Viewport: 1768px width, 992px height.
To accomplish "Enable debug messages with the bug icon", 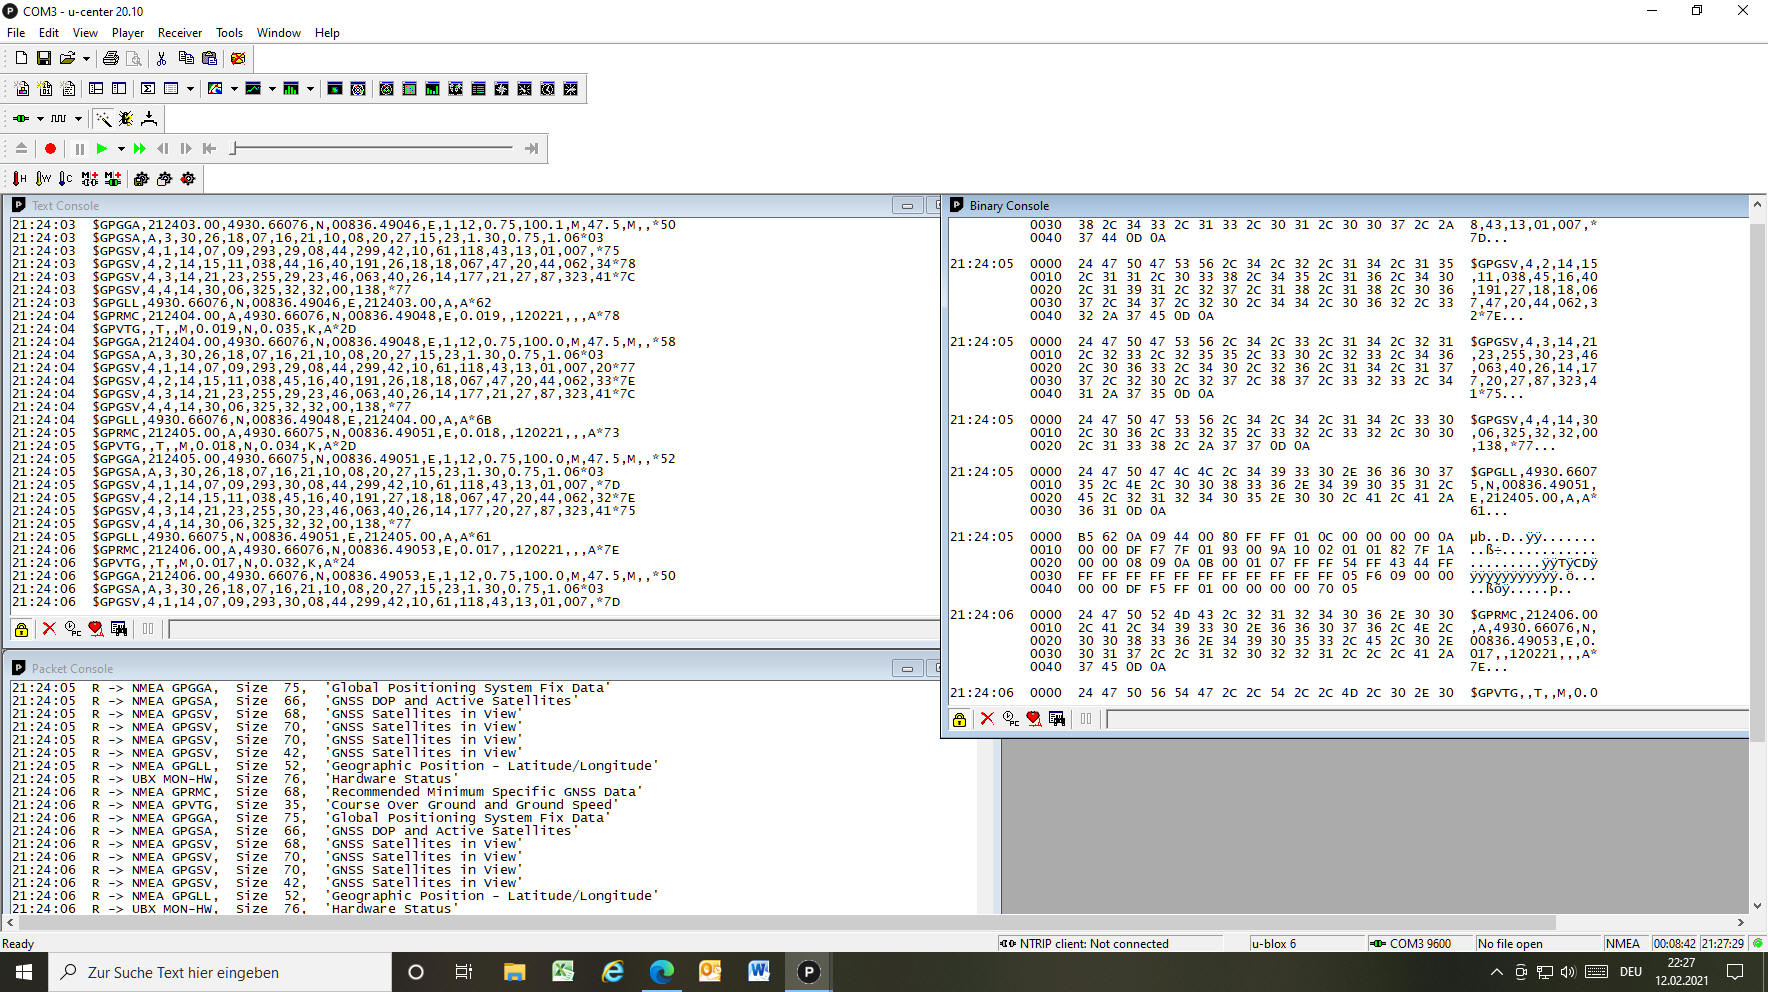I will [126, 119].
